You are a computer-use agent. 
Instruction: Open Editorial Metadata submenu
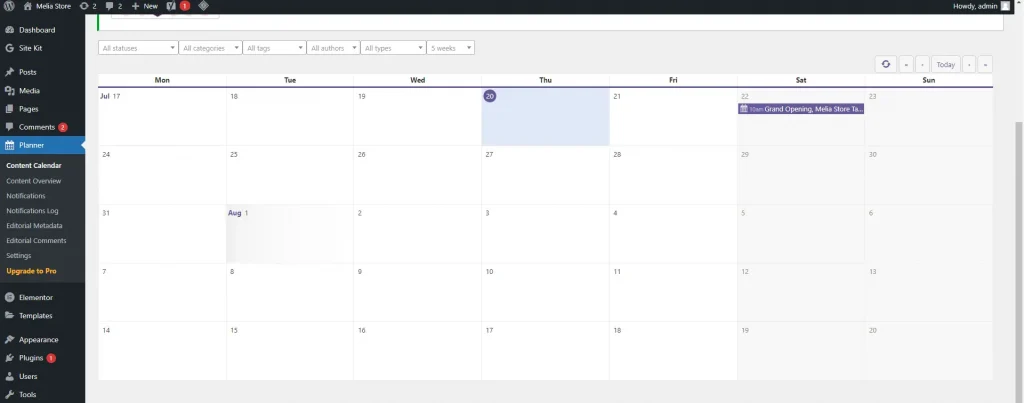pyautogui.click(x=34, y=226)
